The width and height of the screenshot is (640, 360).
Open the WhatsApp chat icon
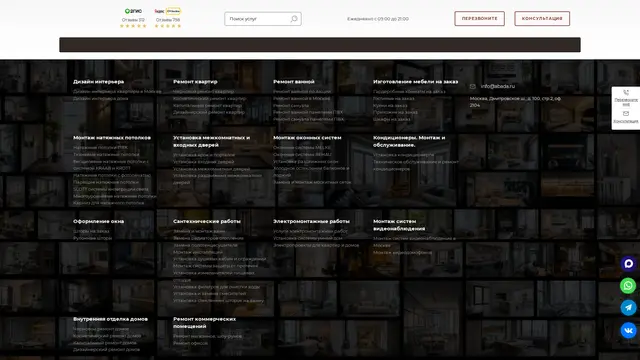(628, 285)
